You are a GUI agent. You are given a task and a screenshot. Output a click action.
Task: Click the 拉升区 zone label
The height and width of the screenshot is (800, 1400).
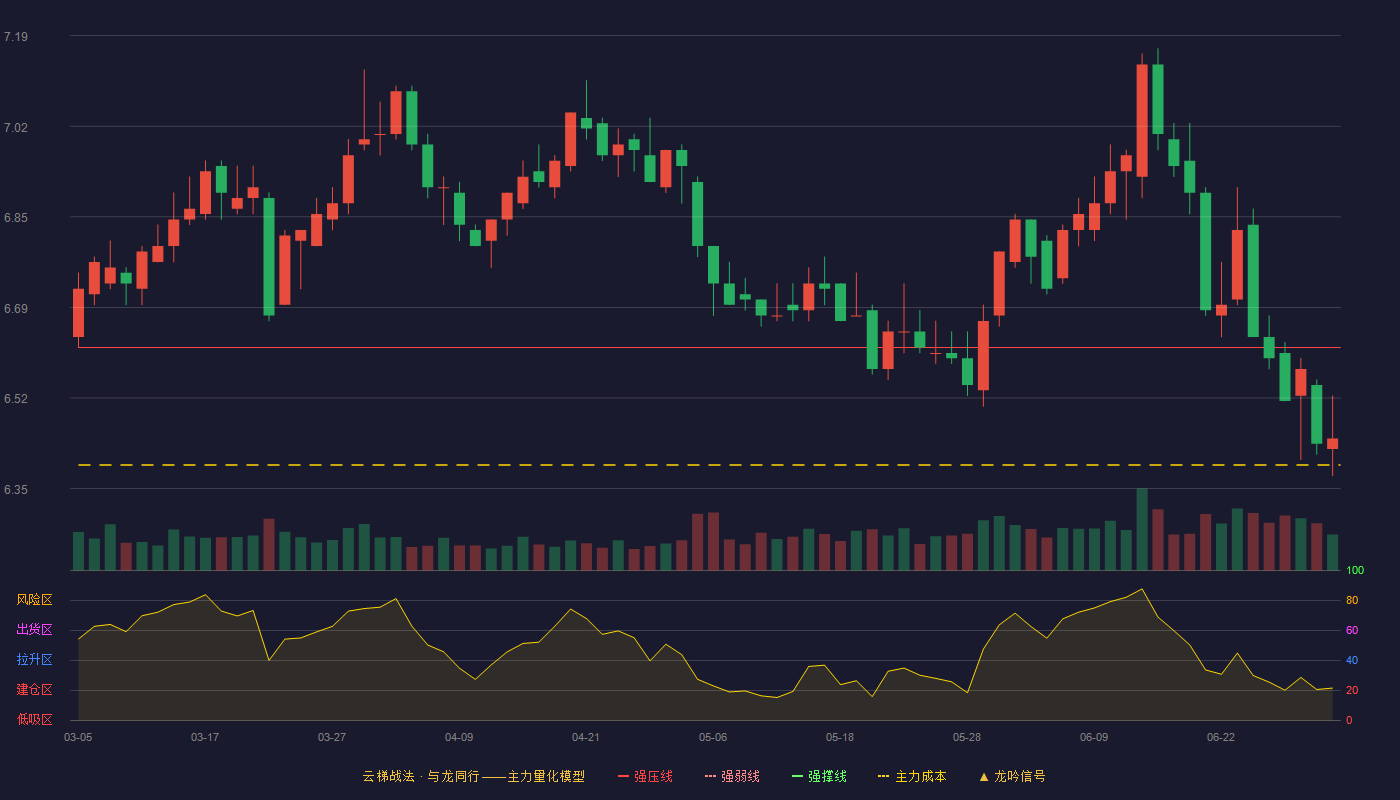coord(34,660)
